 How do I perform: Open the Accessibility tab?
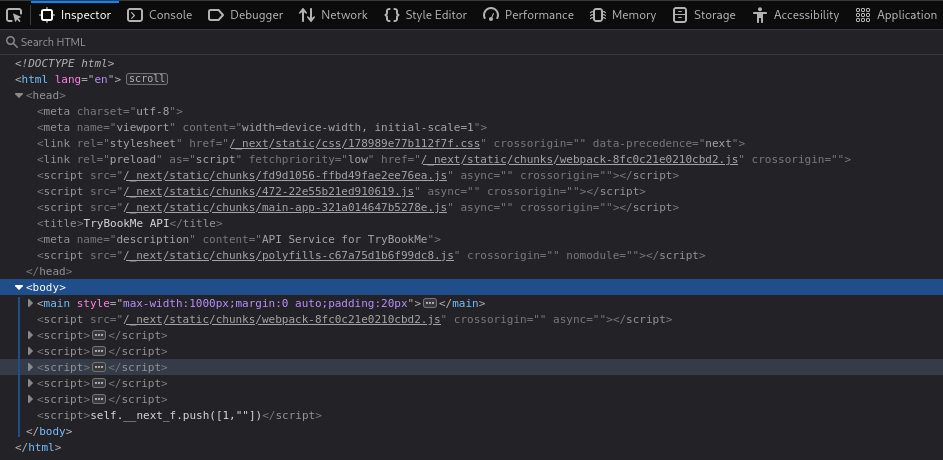click(x=796, y=15)
